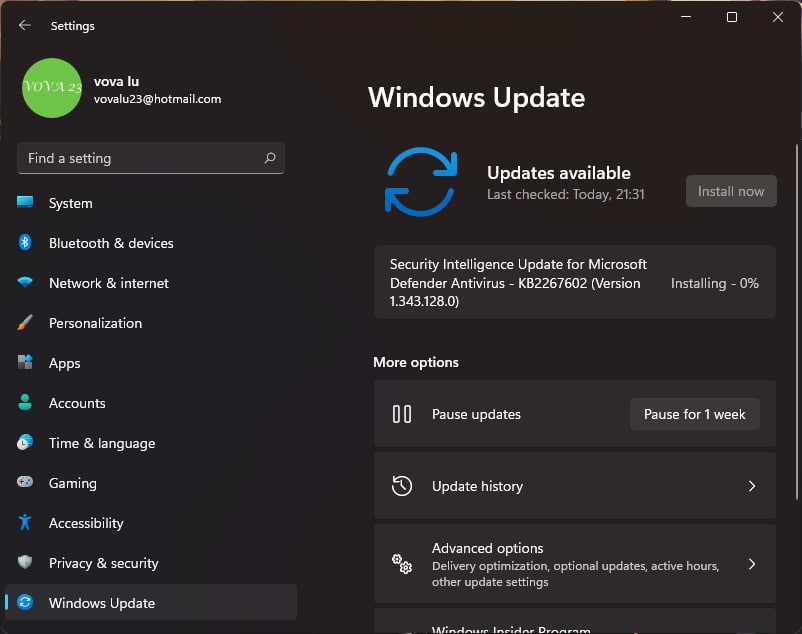
Task: Click the System monitor icon
Action: click(25, 202)
